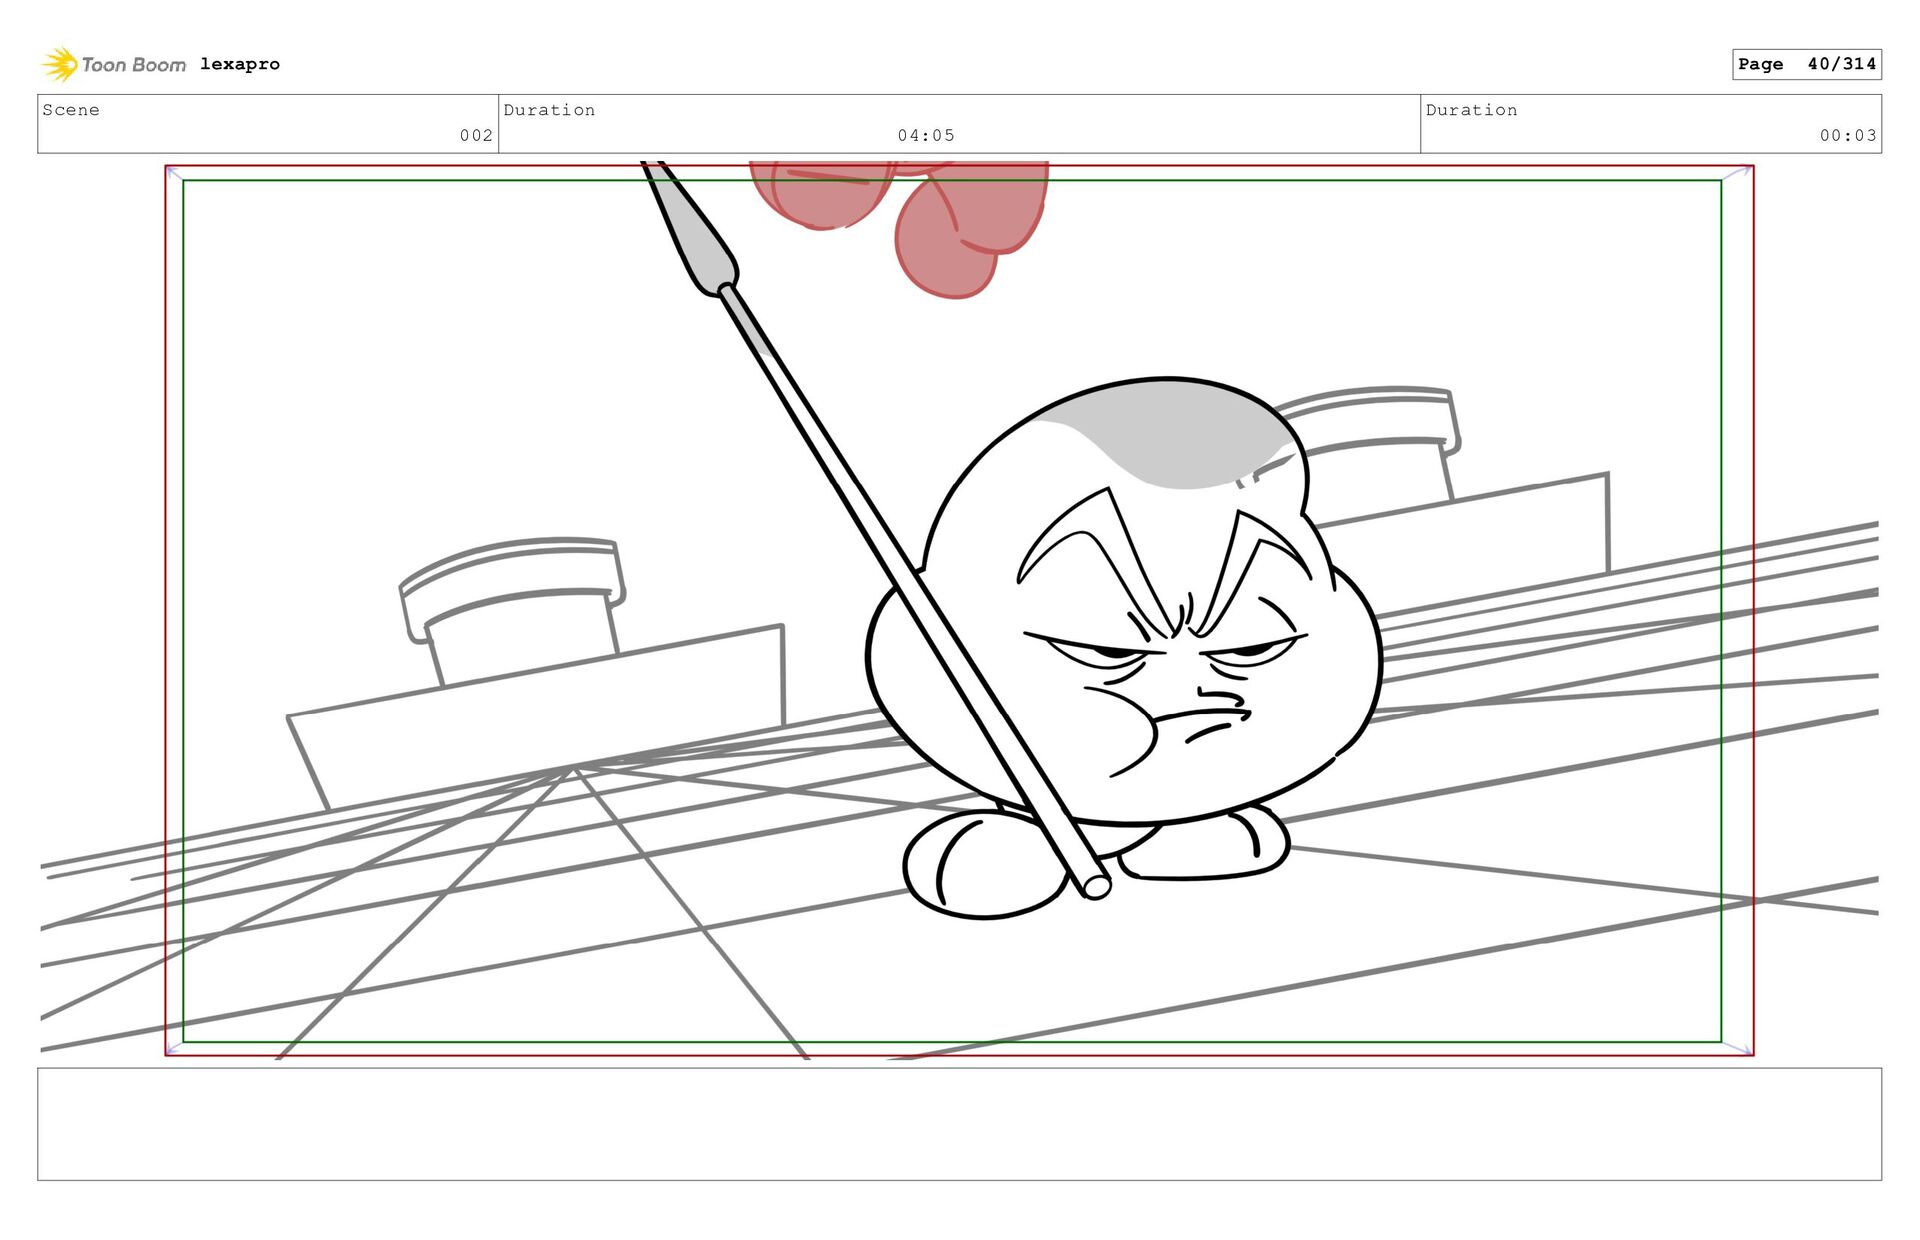The height and width of the screenshot is (1240, 1920).
Task: Select the scene number '002'
Action: 476,135
